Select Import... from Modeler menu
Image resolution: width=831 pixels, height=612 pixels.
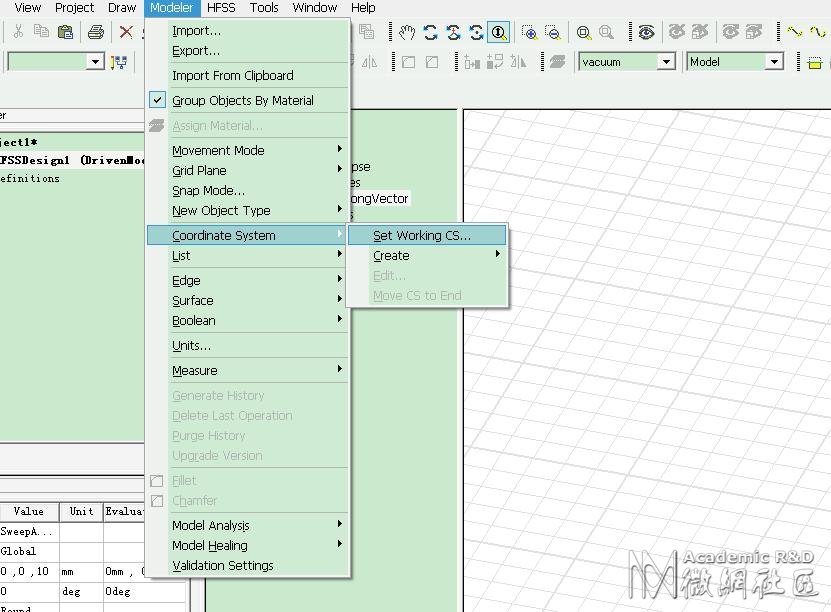pyautogui.click(x=247, y=31)
